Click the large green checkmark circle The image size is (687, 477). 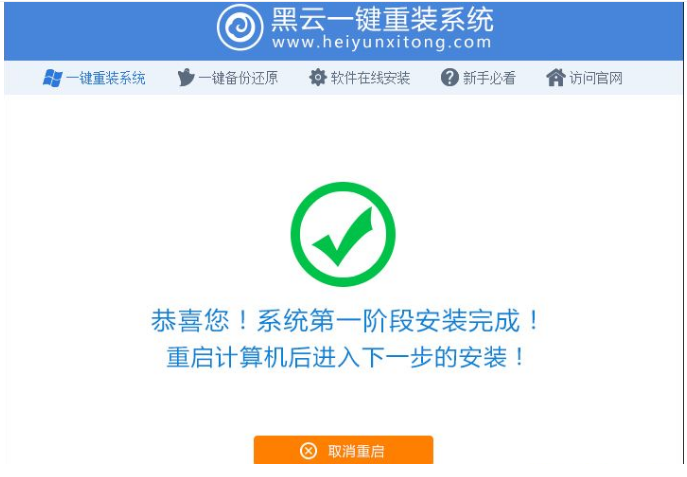[343, 234]
